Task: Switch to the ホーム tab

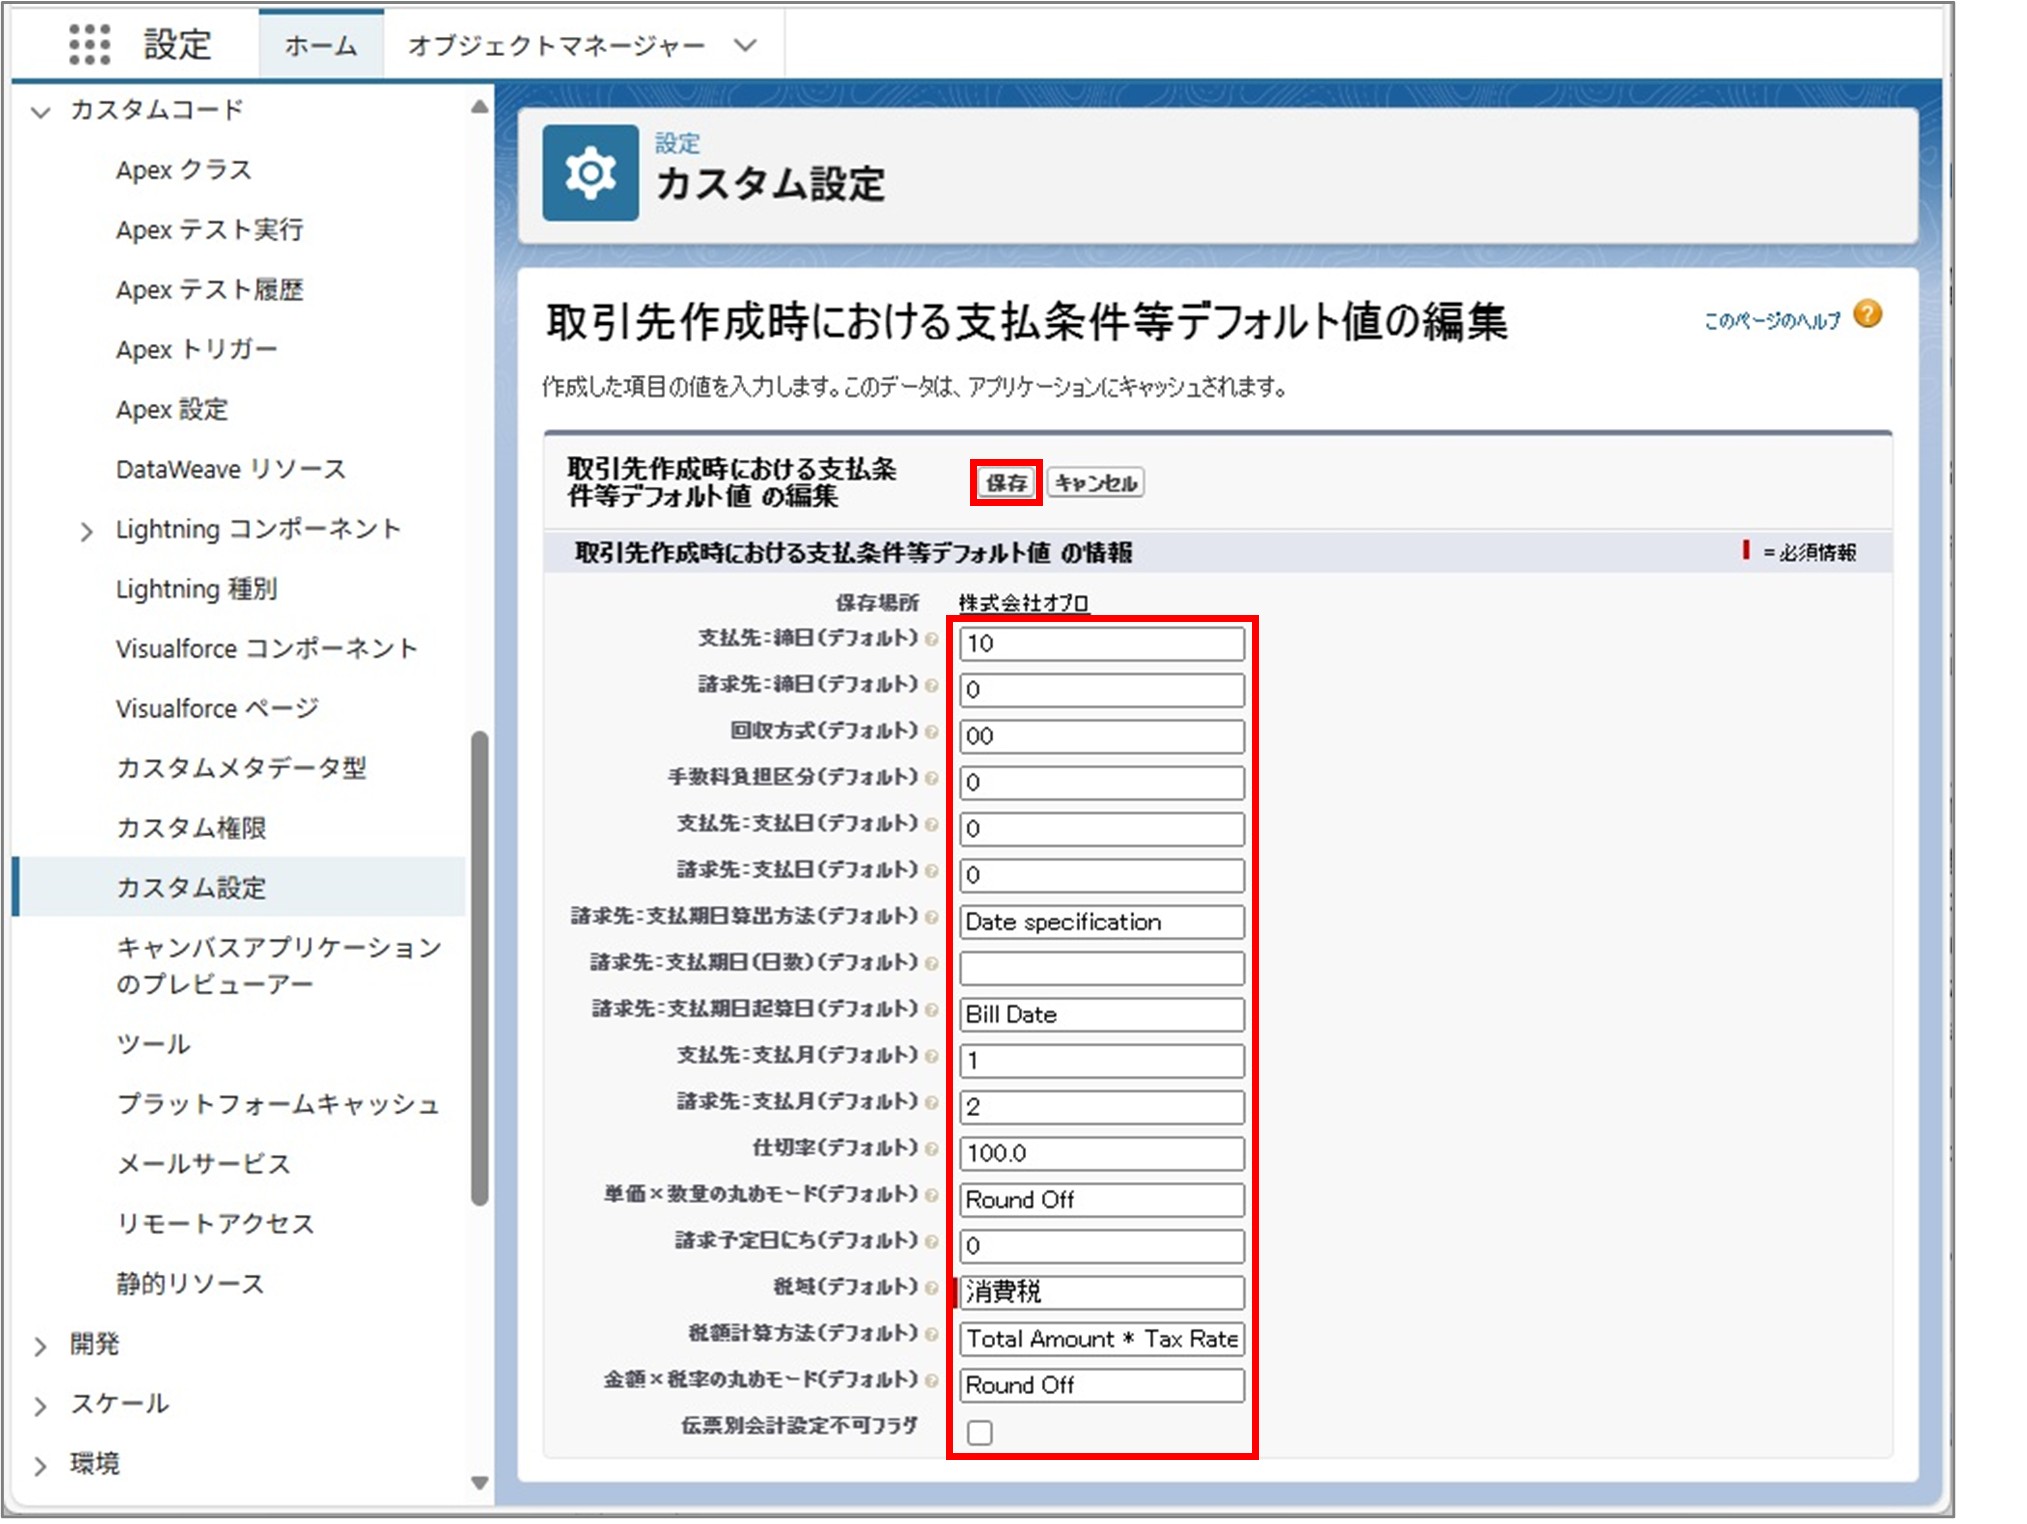Action: tap(319, 44)
